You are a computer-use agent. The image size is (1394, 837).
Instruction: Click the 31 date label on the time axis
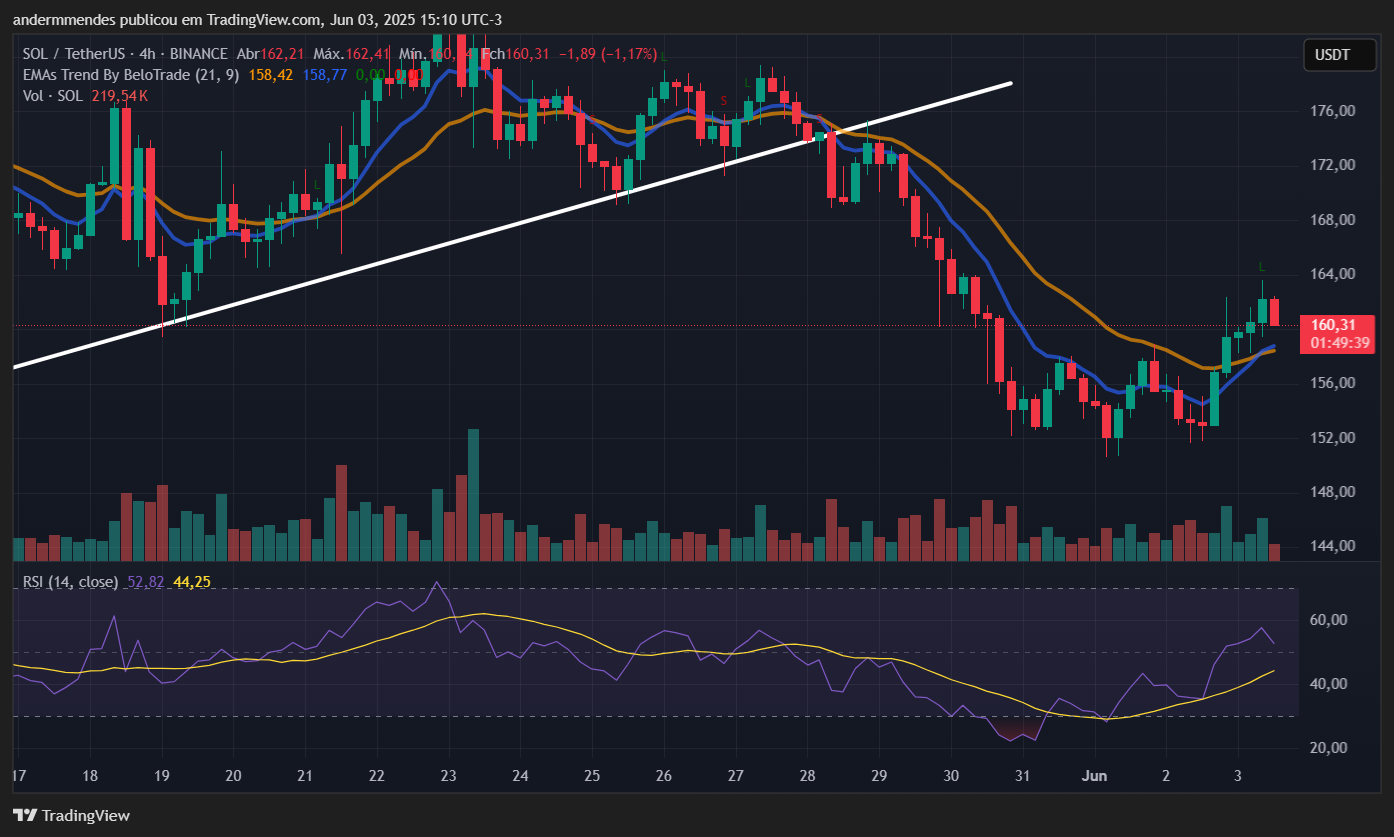(x=1022, y=775)
